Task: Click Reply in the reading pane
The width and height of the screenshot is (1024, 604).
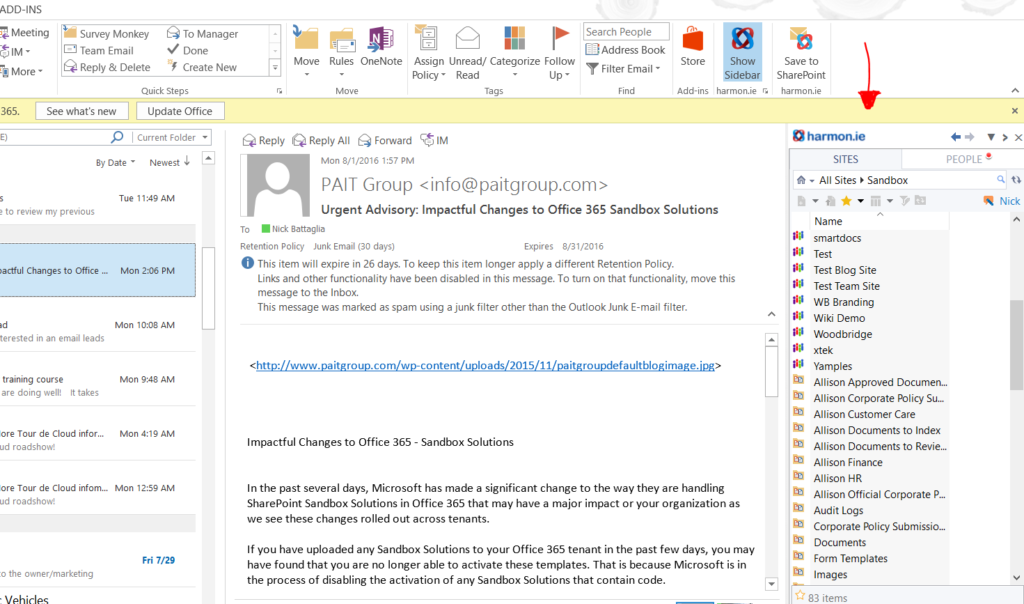Action: [x=263, y=140]
